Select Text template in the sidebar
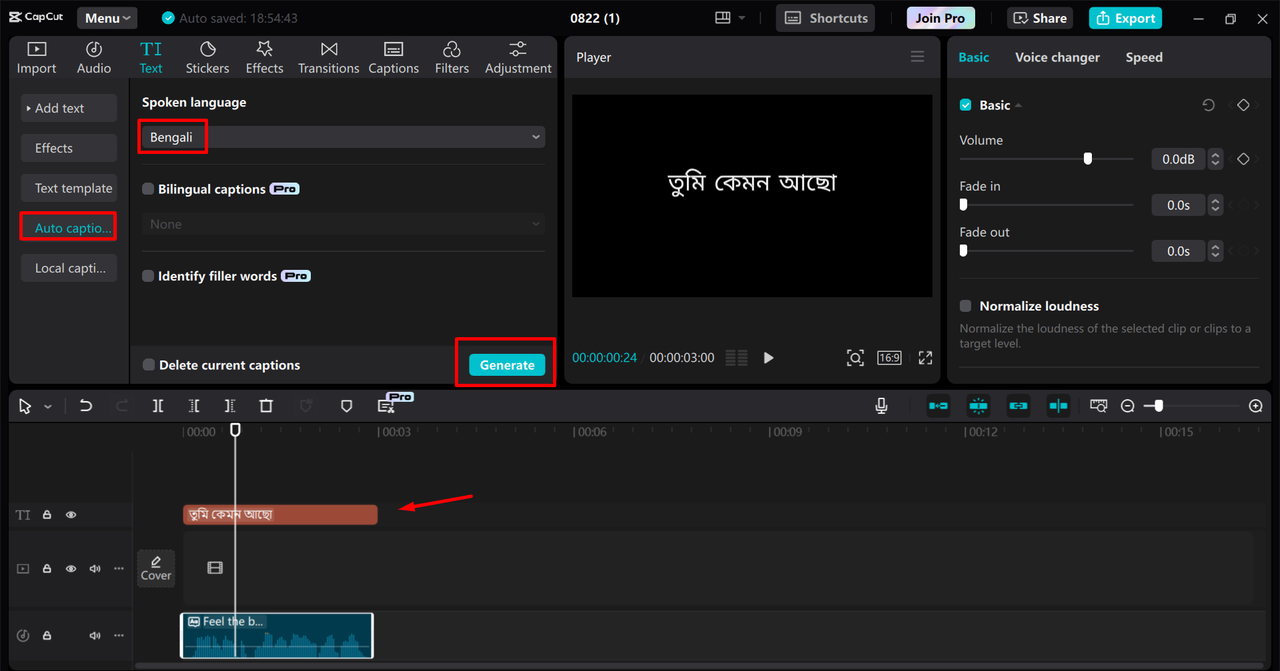Screen dimensions: 1280x671 69,188
